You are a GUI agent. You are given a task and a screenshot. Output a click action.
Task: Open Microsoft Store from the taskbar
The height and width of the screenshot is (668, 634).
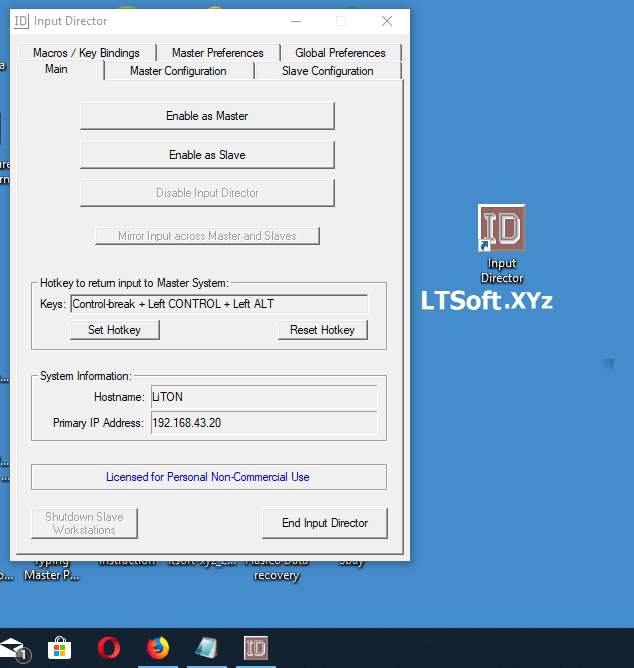tap(59, 648)
